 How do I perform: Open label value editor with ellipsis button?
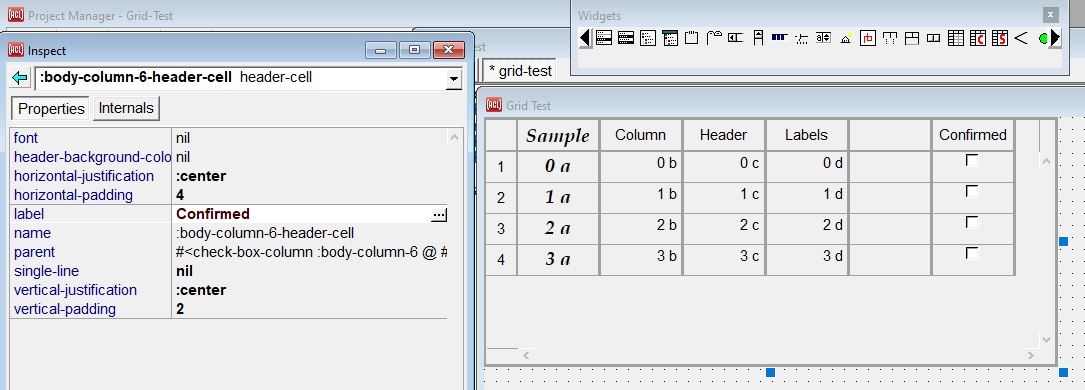[x=439, y=215]
